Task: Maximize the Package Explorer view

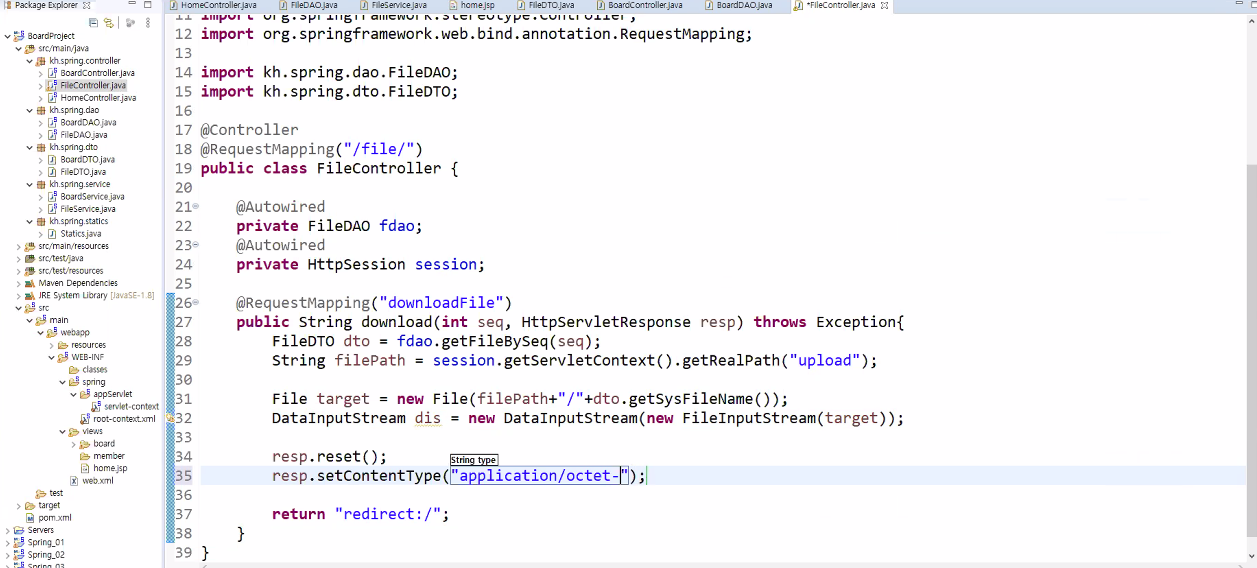Action: tap(148, 5)
